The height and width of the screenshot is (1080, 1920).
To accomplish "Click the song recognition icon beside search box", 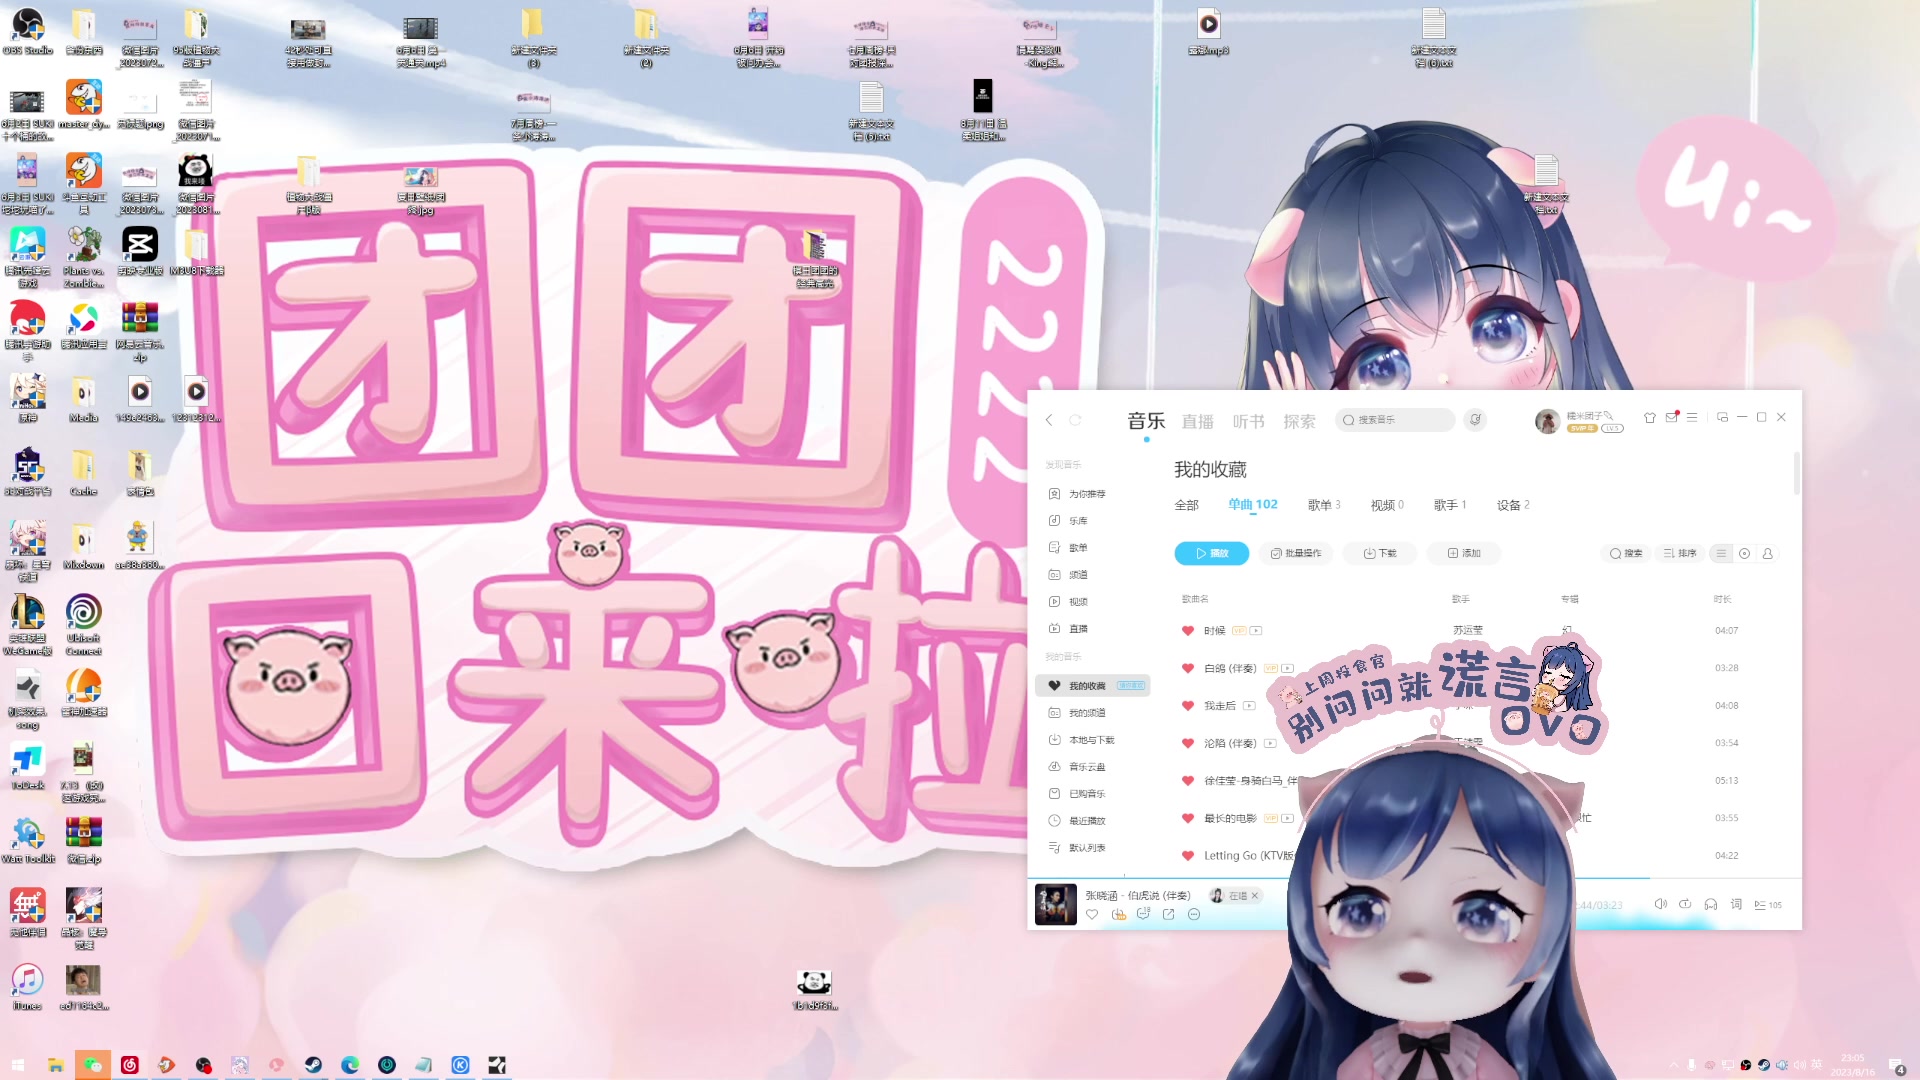I will click(1475, 420).
